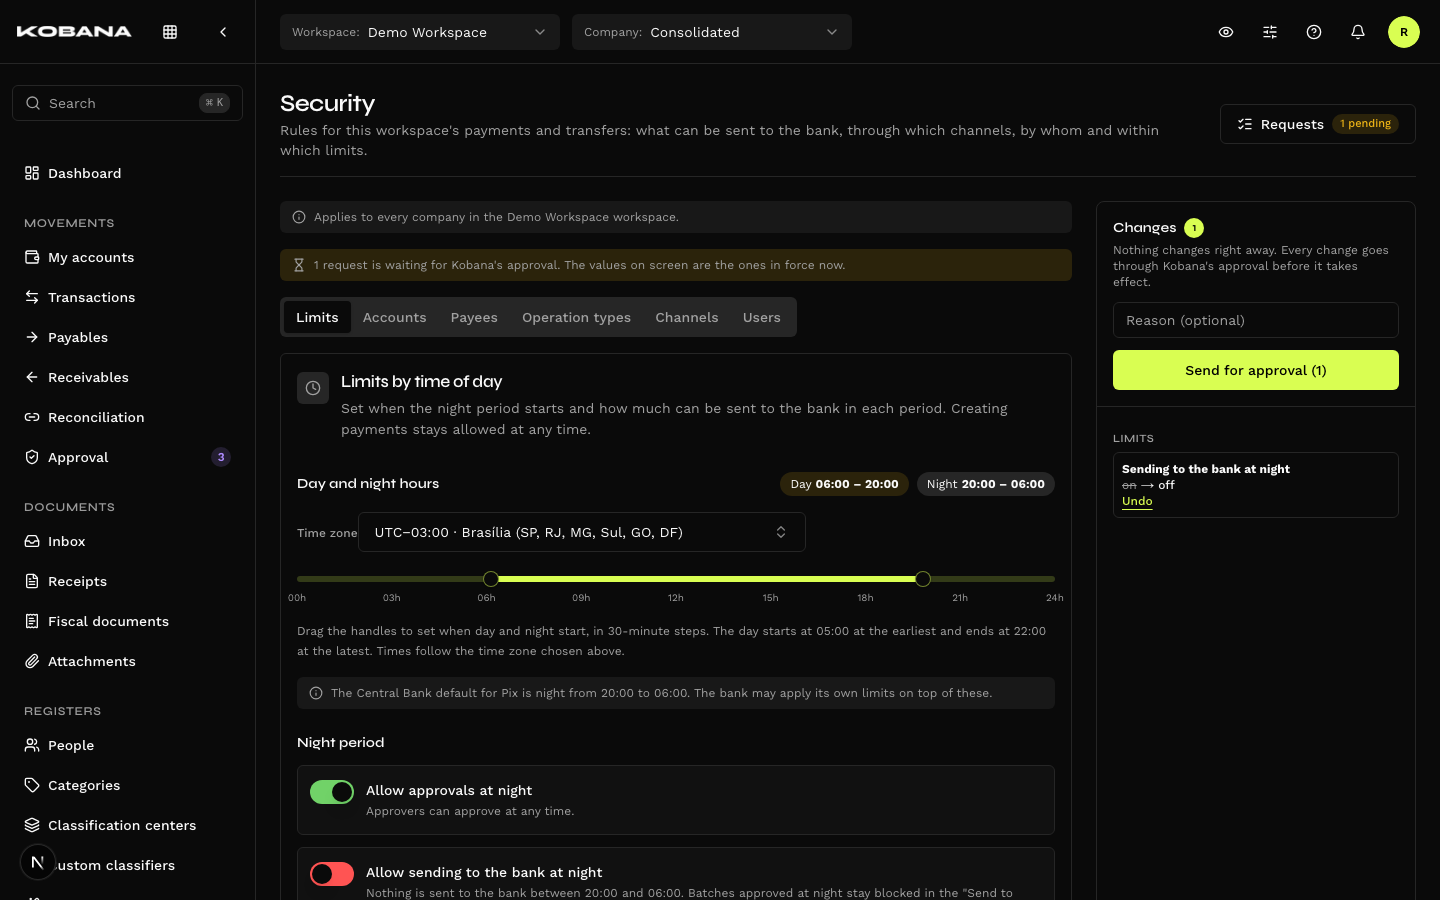Image resolution: width=1440 pixels, height=900 pixels.
Task: Switch to the Limits tab
Action: coord(317,317)
